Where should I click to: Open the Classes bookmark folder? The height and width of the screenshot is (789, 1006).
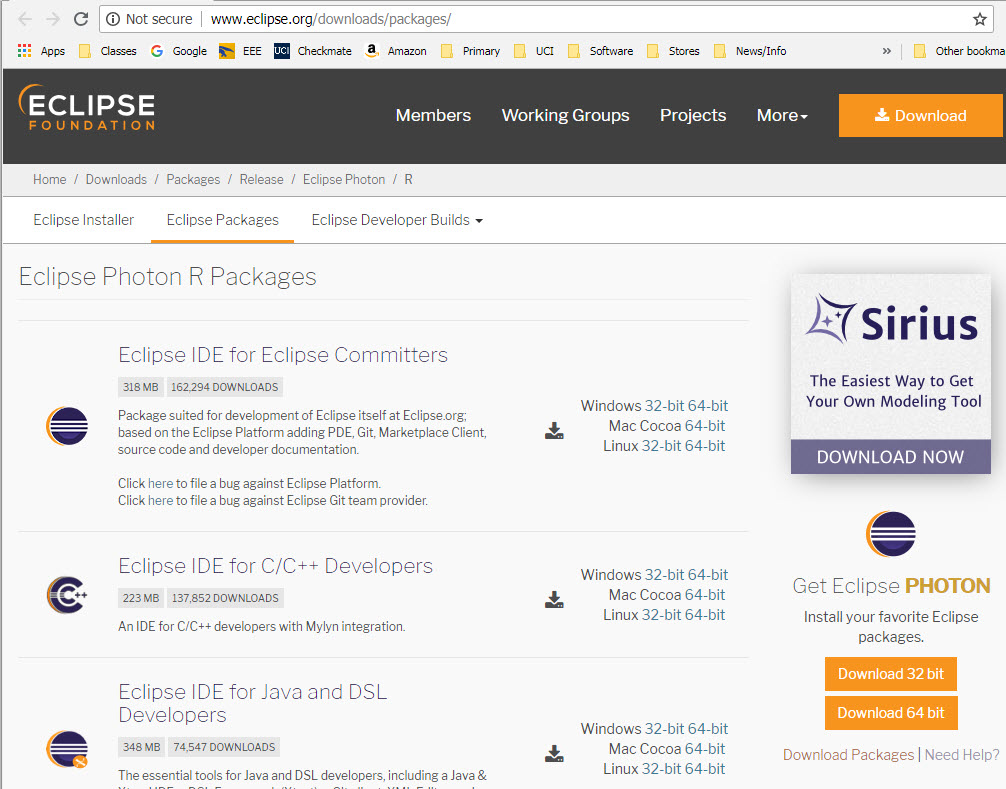click(x=107, y=51)
